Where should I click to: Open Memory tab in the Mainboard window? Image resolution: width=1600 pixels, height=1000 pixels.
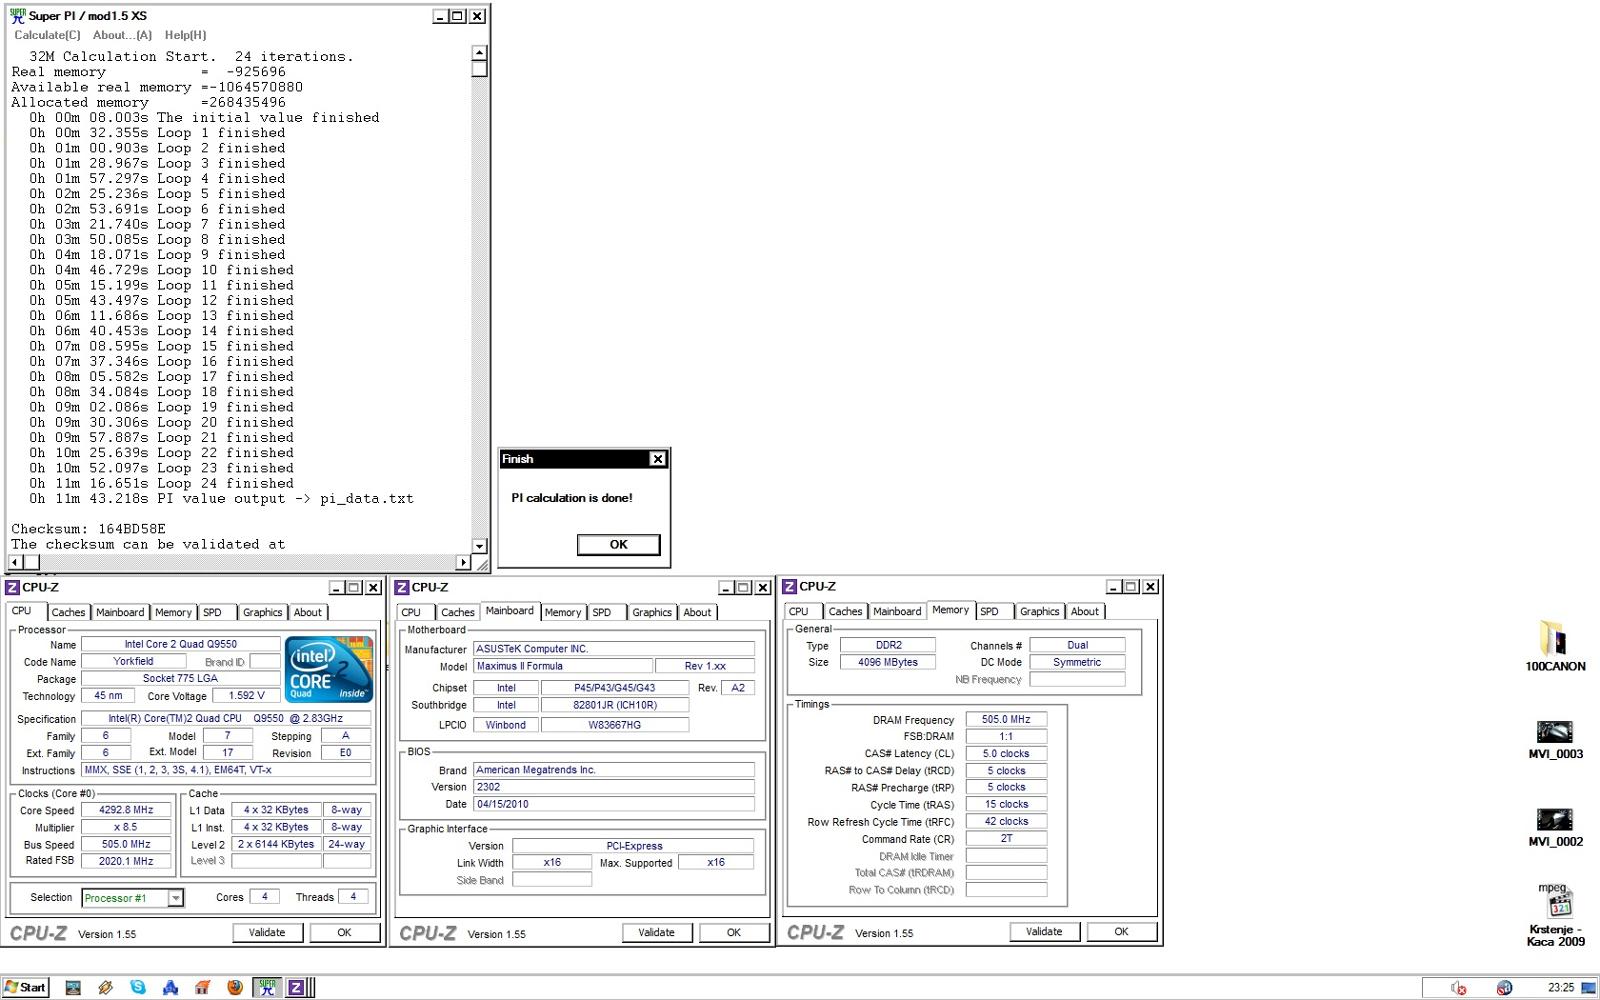[x=563, y=612]
